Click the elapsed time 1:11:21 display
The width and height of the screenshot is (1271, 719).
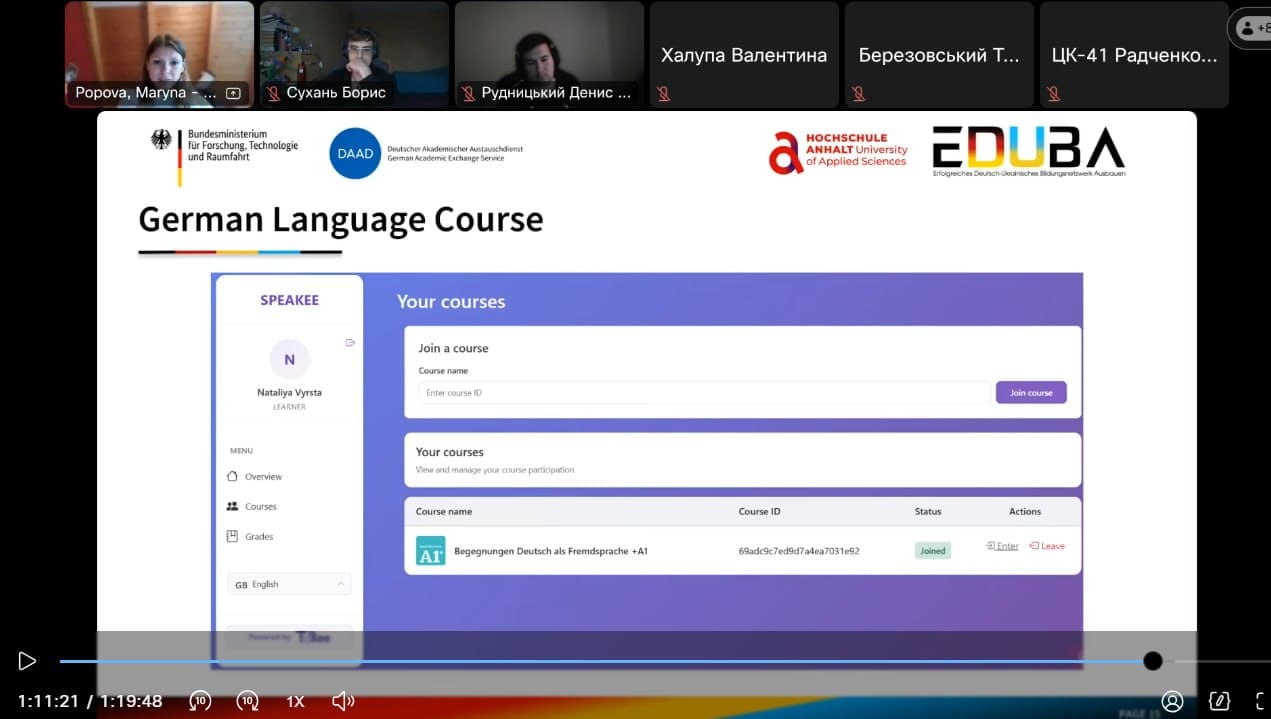(48, 701)
